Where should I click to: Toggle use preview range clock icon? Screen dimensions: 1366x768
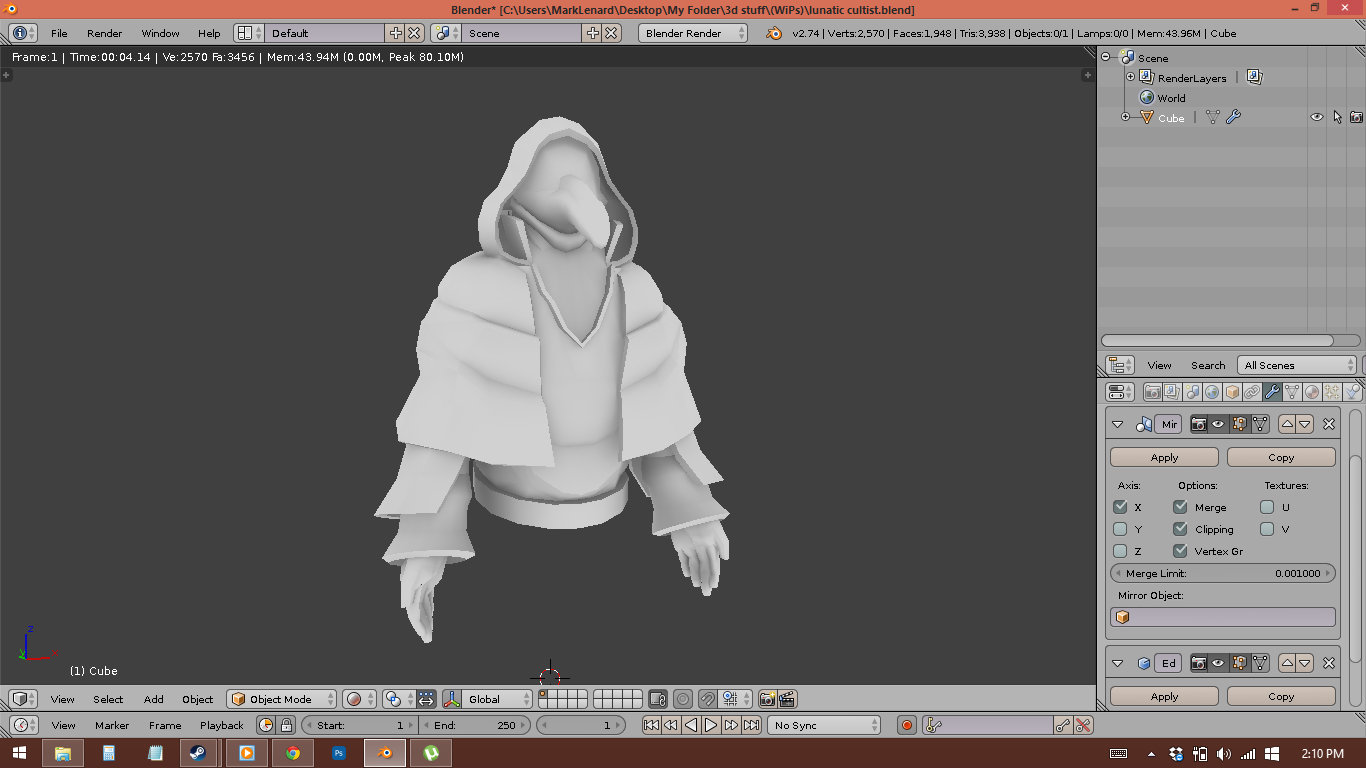tap(266, 725)
